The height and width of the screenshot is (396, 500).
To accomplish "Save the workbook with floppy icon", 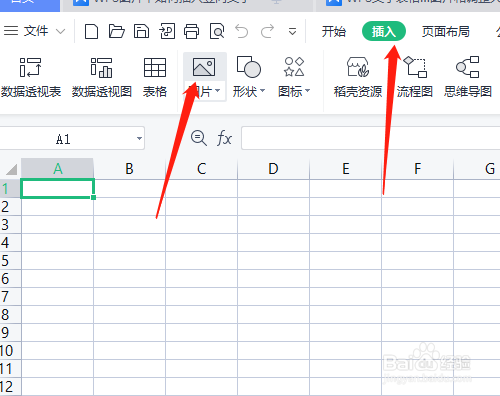I will 141,31.
